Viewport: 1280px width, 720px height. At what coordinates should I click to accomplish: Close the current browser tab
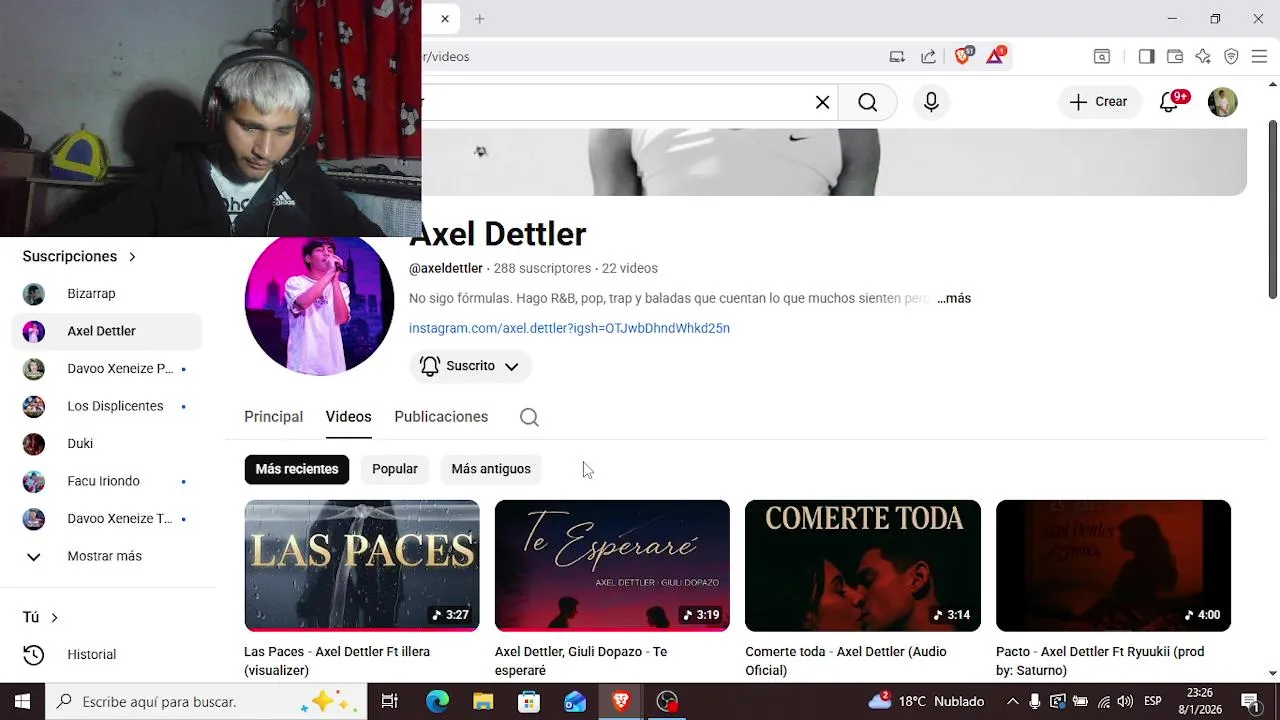pyautogui.click(x=445, y=18)
